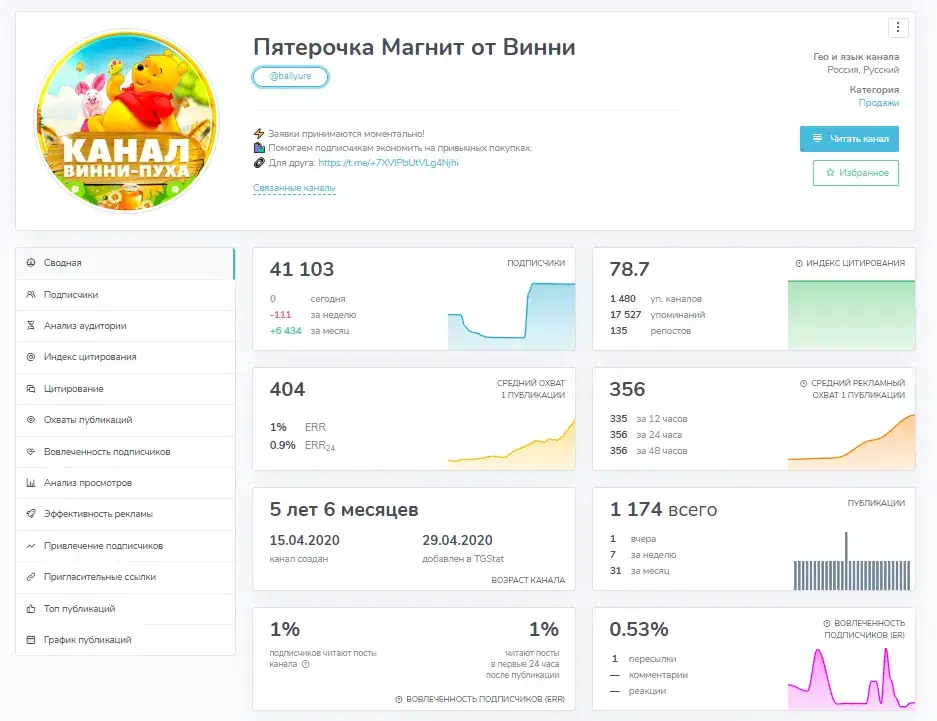937x721 pixels.
Task: Click the subscribers blue growth chart
Action: click(x=512, y=316)
